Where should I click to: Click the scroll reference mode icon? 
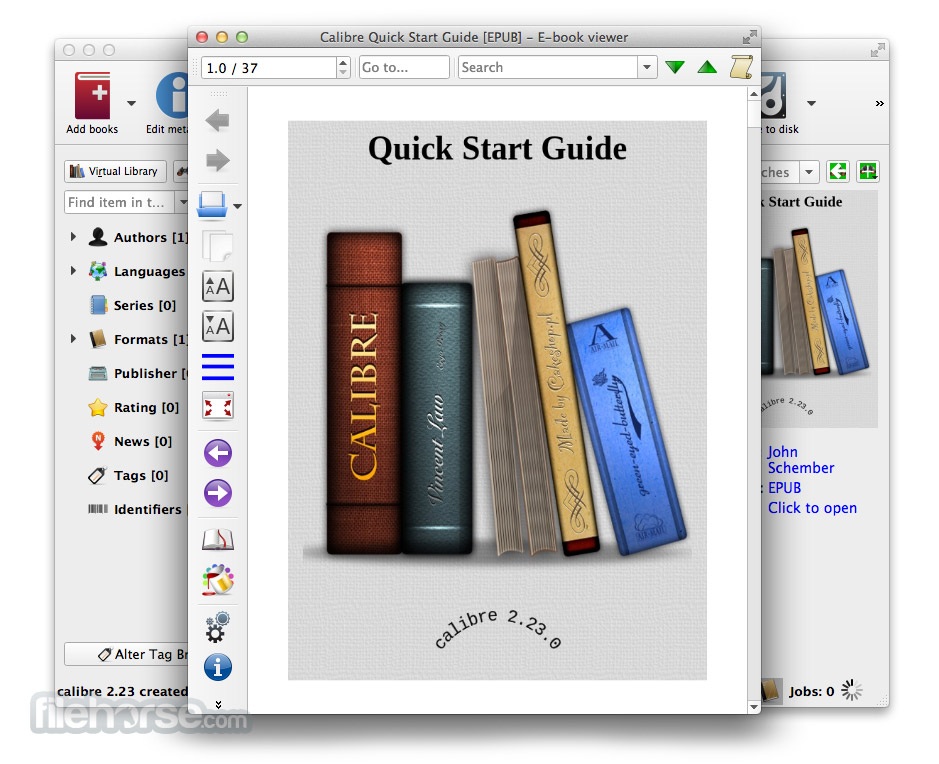click(741, 66)
